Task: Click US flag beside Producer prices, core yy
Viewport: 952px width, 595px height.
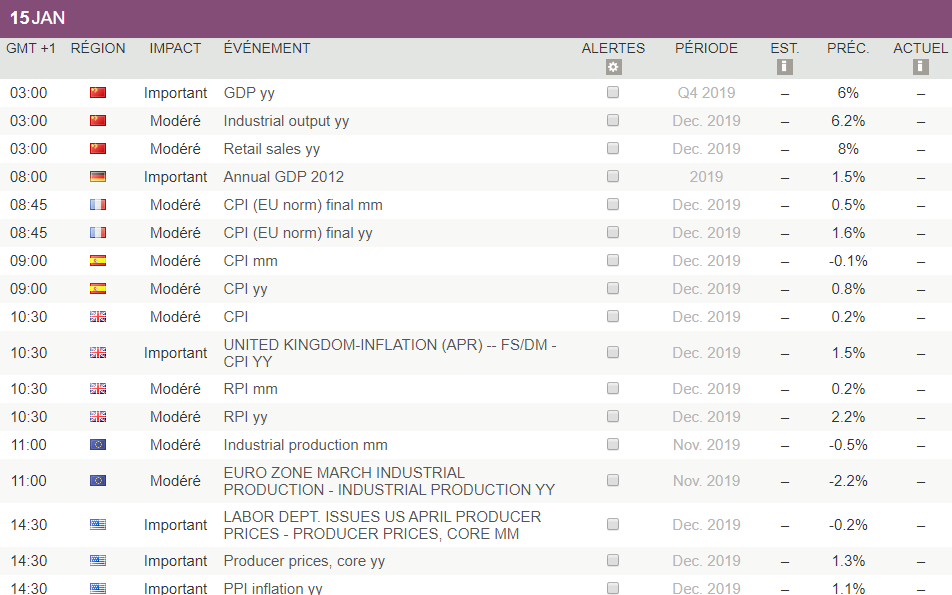Action: 98,561
